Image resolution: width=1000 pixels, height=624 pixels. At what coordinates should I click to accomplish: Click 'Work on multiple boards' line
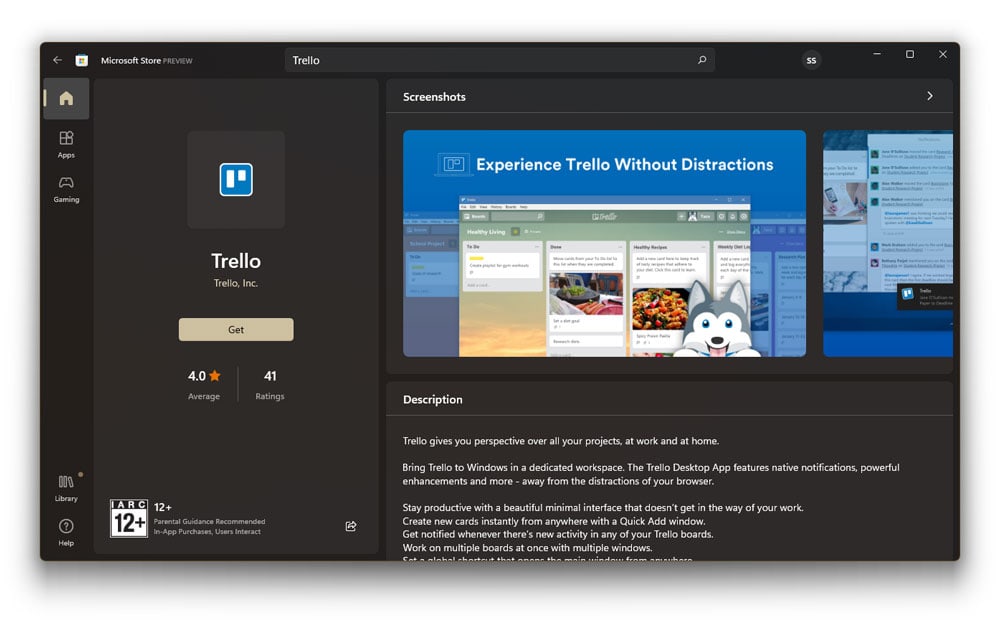pyautogui.click(x=527, y=548)
